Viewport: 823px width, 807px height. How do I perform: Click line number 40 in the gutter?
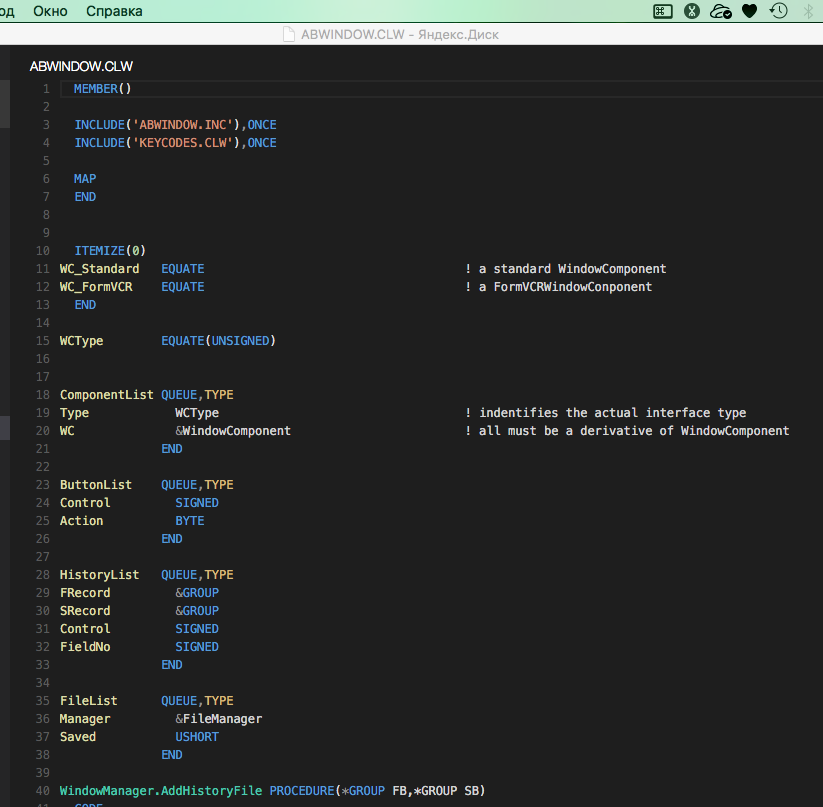point(43,791)
